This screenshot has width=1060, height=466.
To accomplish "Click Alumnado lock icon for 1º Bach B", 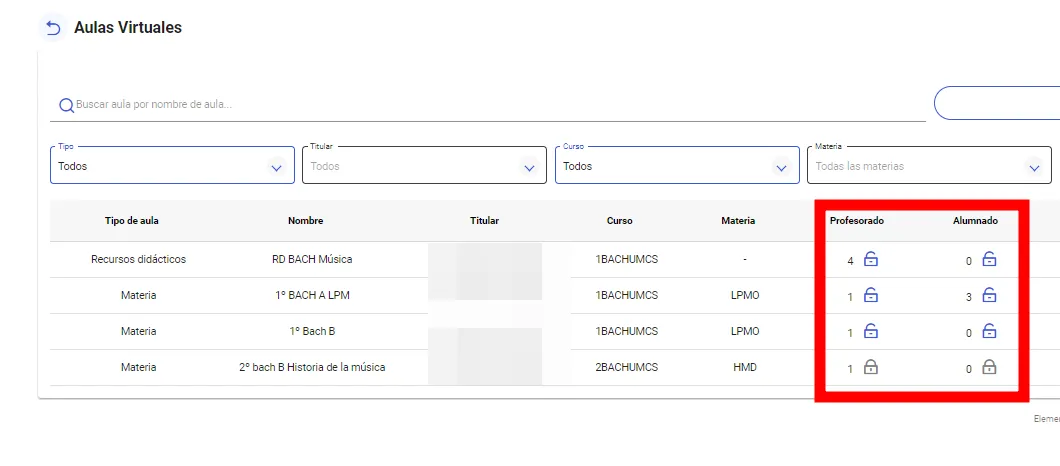I will point(989,332).
